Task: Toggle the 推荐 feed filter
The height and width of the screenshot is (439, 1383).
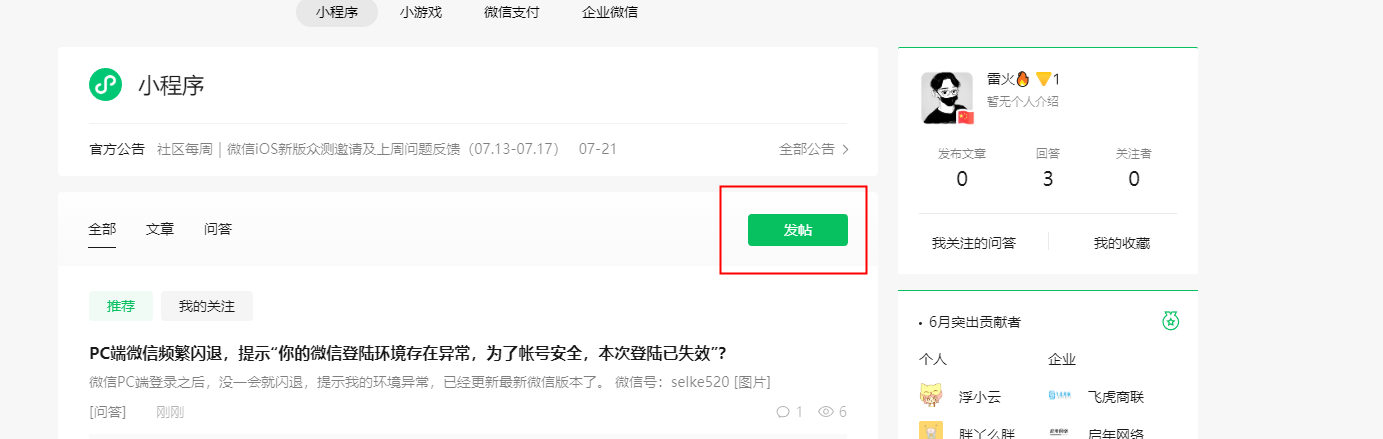Action: point(121,306)
